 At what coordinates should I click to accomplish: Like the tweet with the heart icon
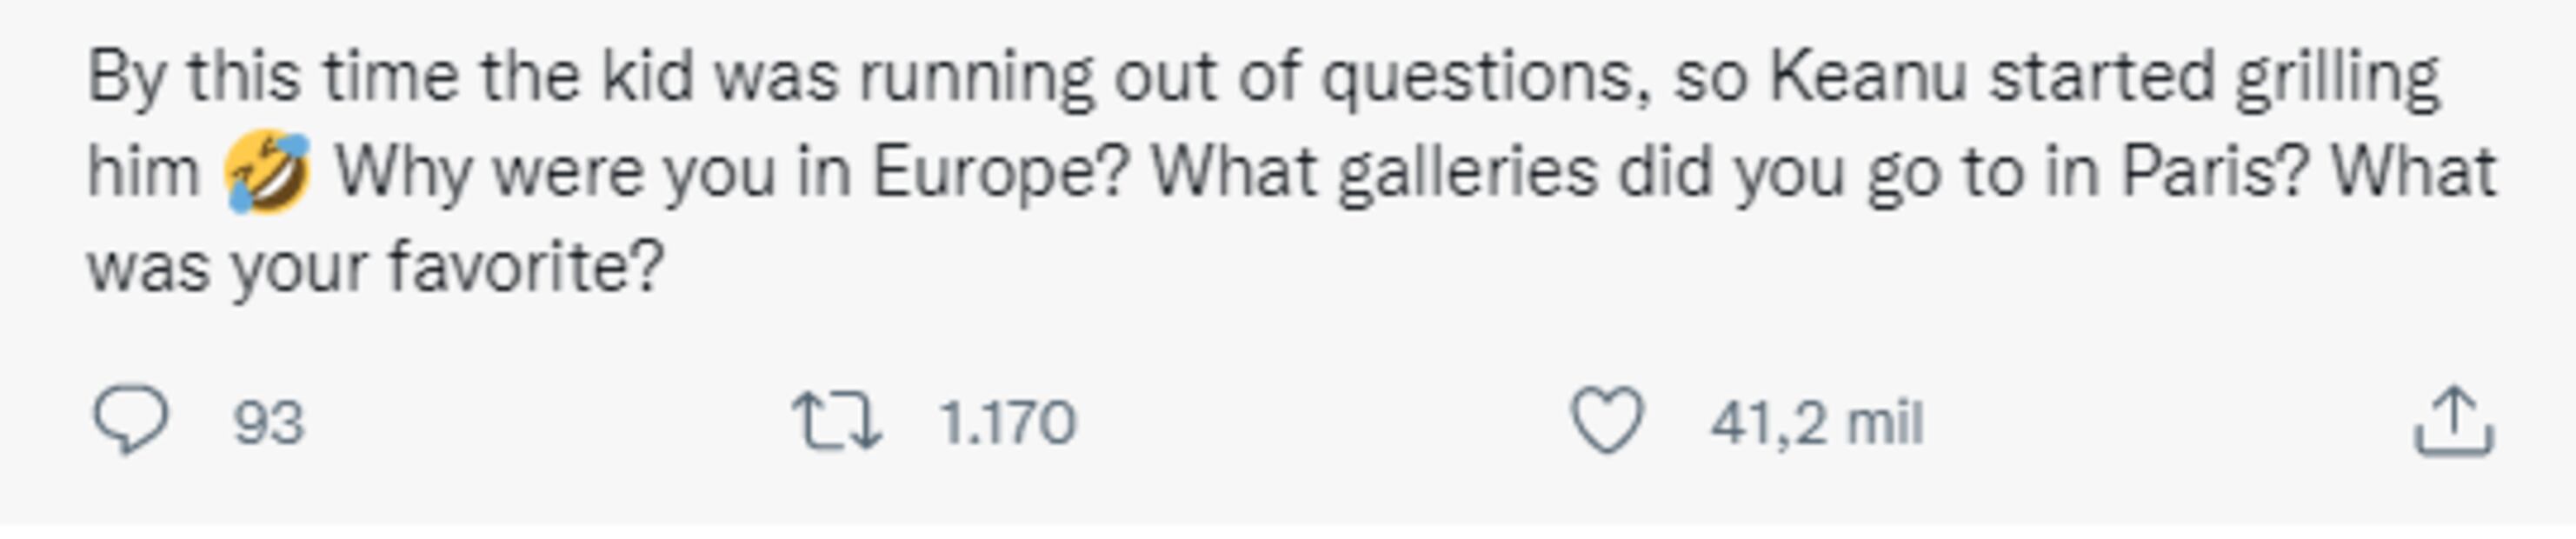click(1607, 421)
